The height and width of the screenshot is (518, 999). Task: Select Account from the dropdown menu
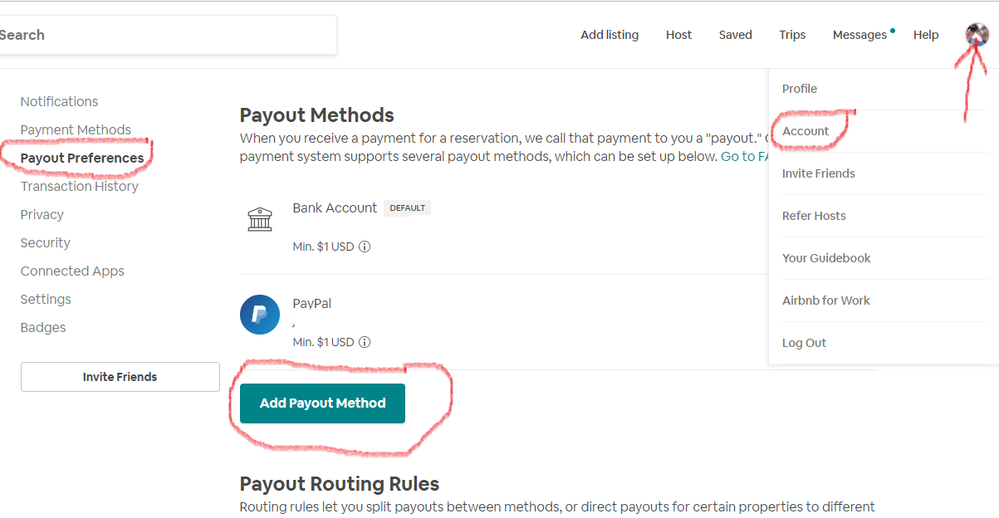(805, 131)
